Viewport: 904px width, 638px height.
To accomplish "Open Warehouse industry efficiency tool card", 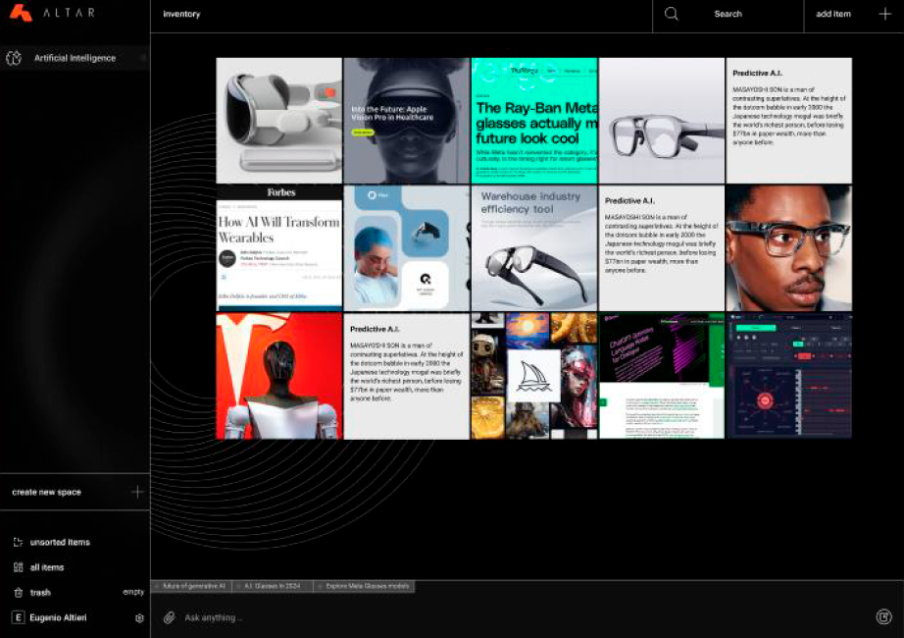I will point(534,248).
